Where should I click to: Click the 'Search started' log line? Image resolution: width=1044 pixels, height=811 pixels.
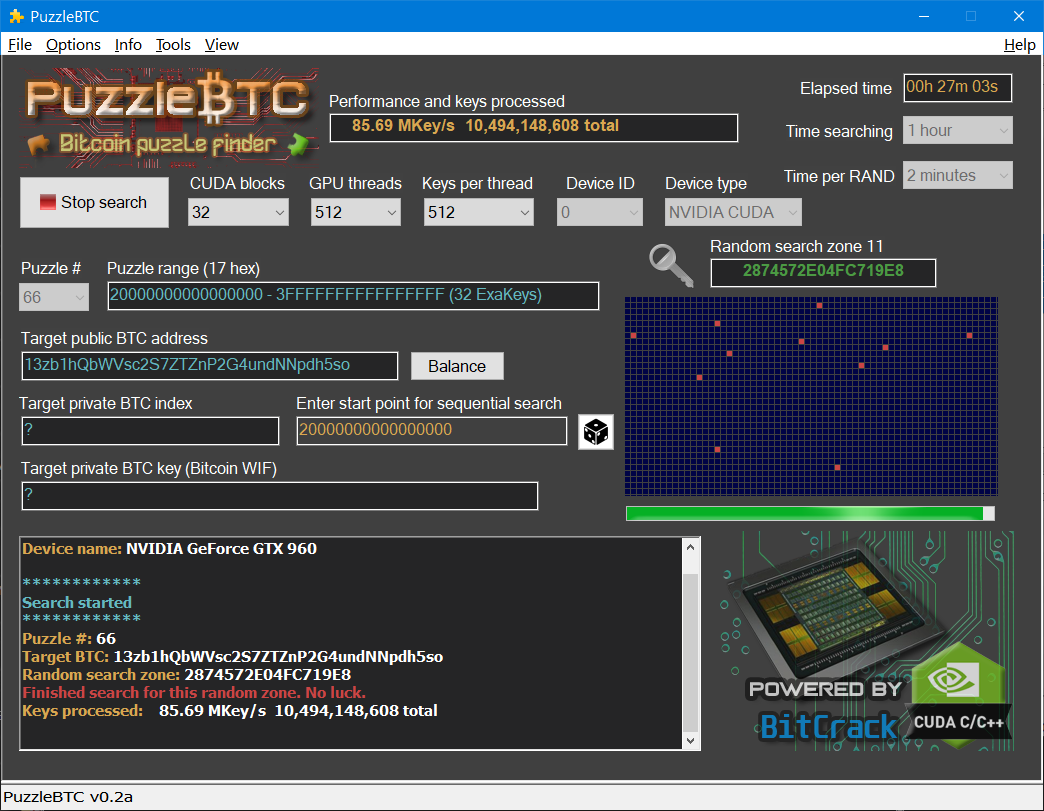(77, 603)
